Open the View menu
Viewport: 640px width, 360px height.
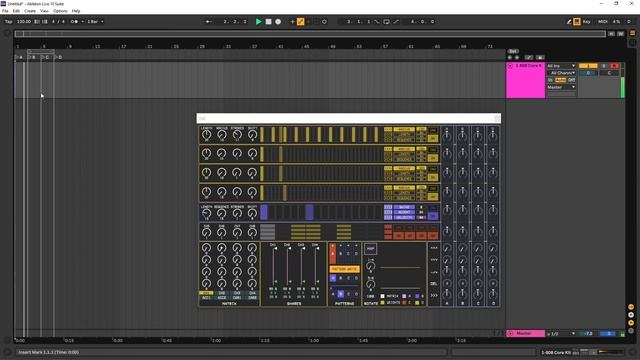coord(44,11)
